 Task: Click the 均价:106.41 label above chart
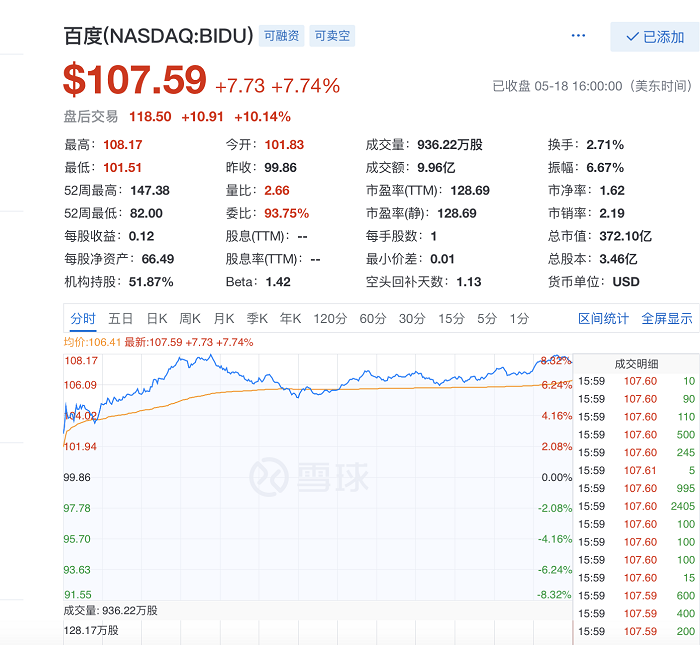tap(92, 342)
